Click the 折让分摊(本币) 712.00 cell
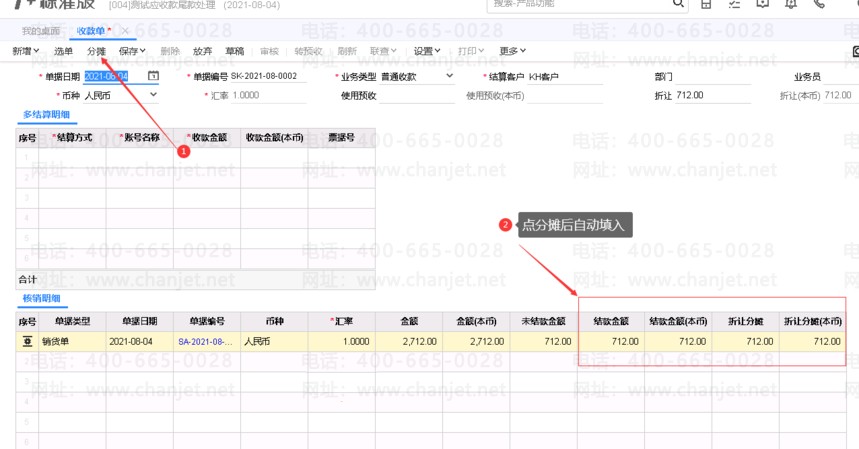This screenshot has width=859, height=449. coord(813,342)
